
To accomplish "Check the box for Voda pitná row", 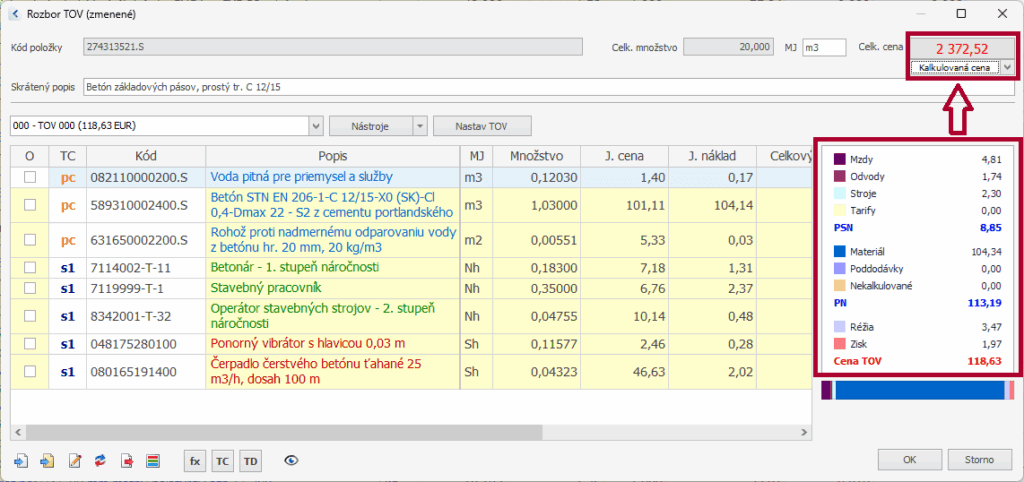I will [x=30, y=177].
